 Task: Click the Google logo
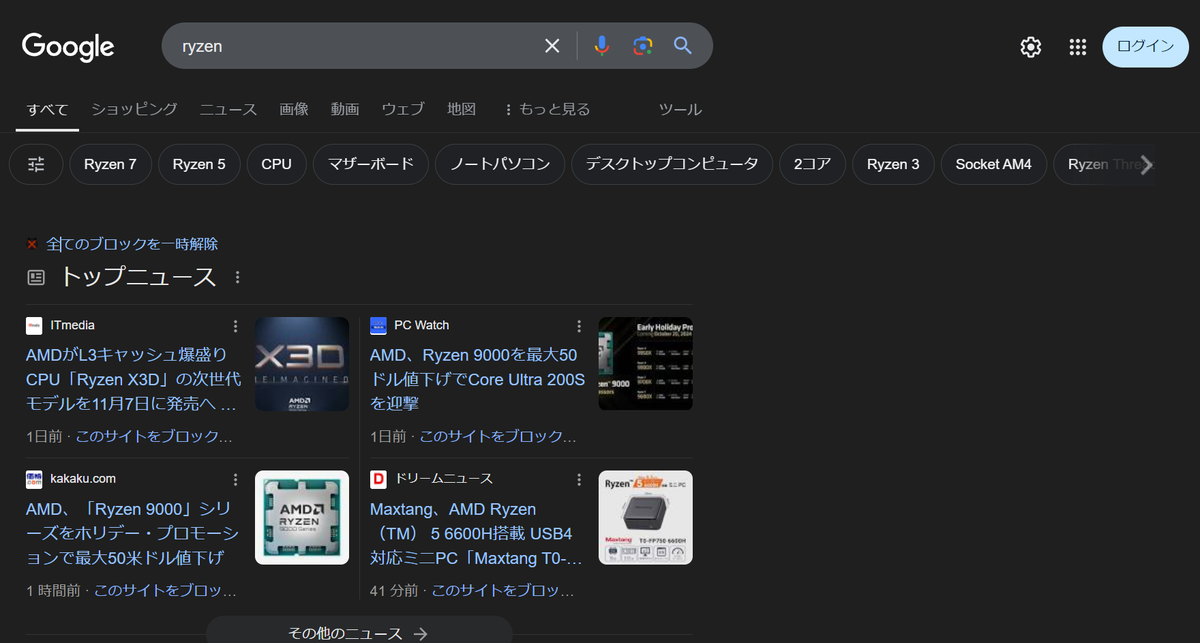(x=68, y=46)
